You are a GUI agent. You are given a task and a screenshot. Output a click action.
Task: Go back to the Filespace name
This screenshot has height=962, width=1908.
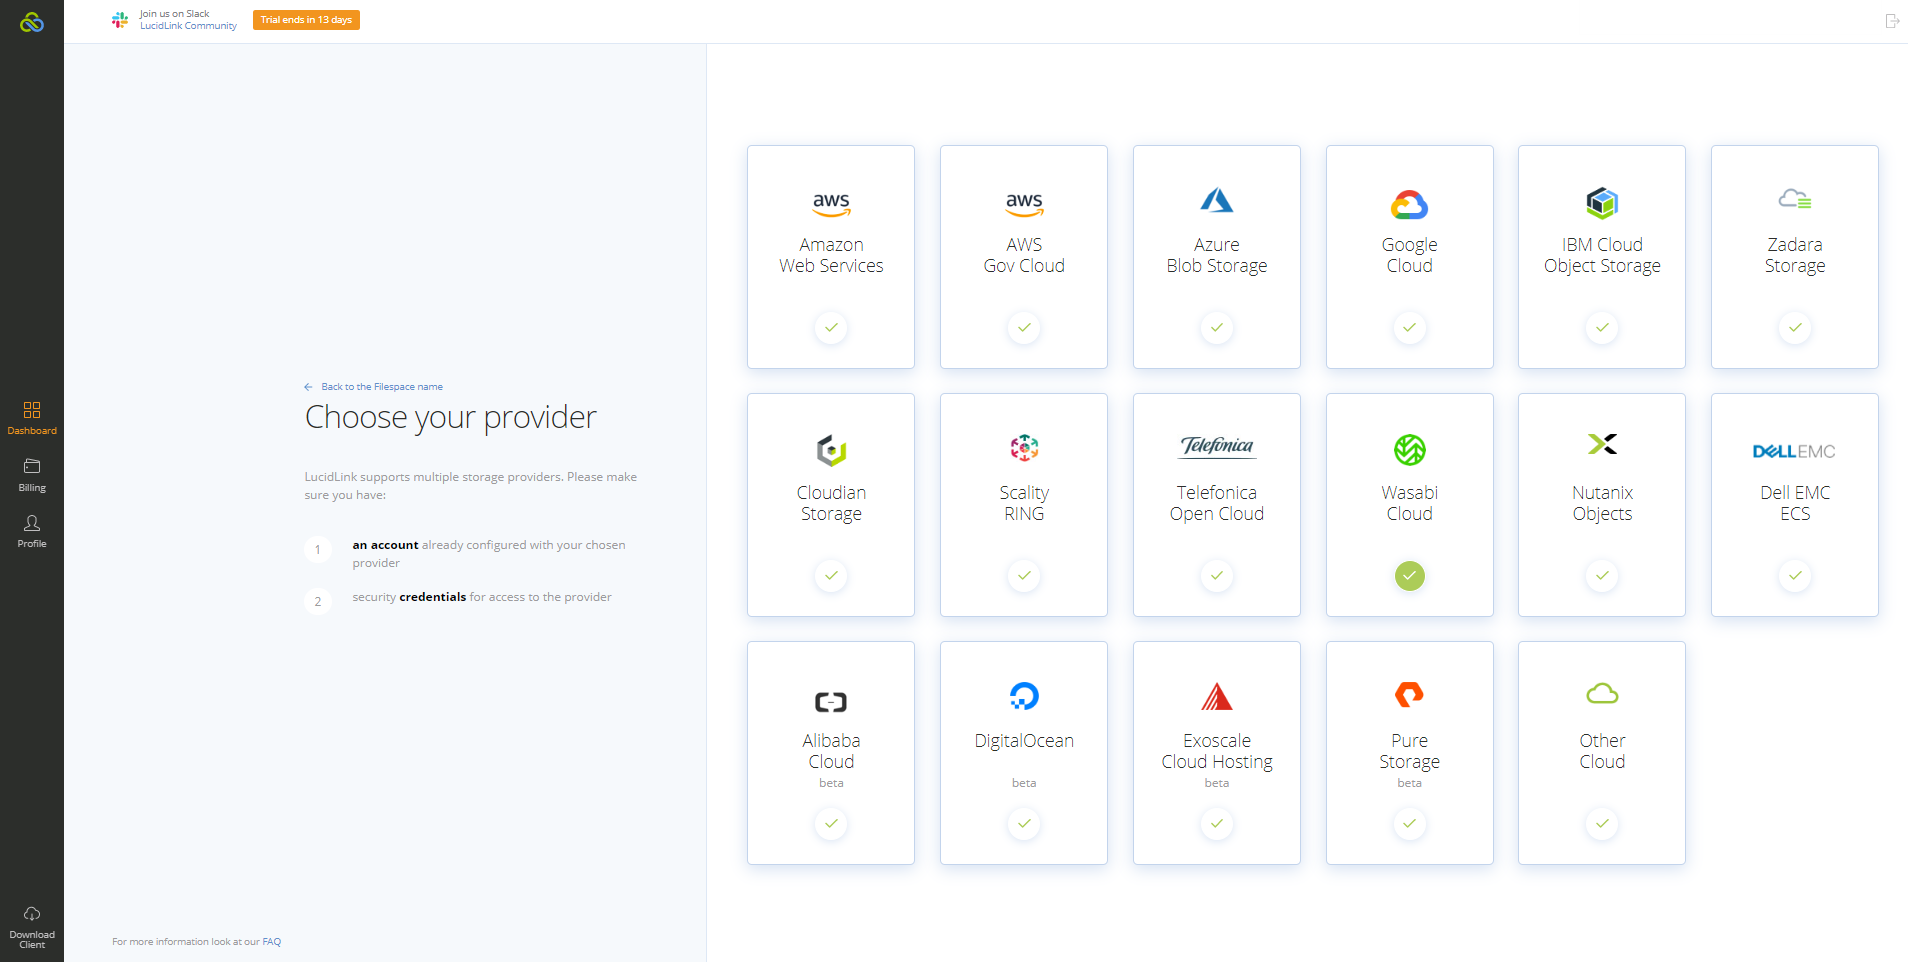(381, 387)
